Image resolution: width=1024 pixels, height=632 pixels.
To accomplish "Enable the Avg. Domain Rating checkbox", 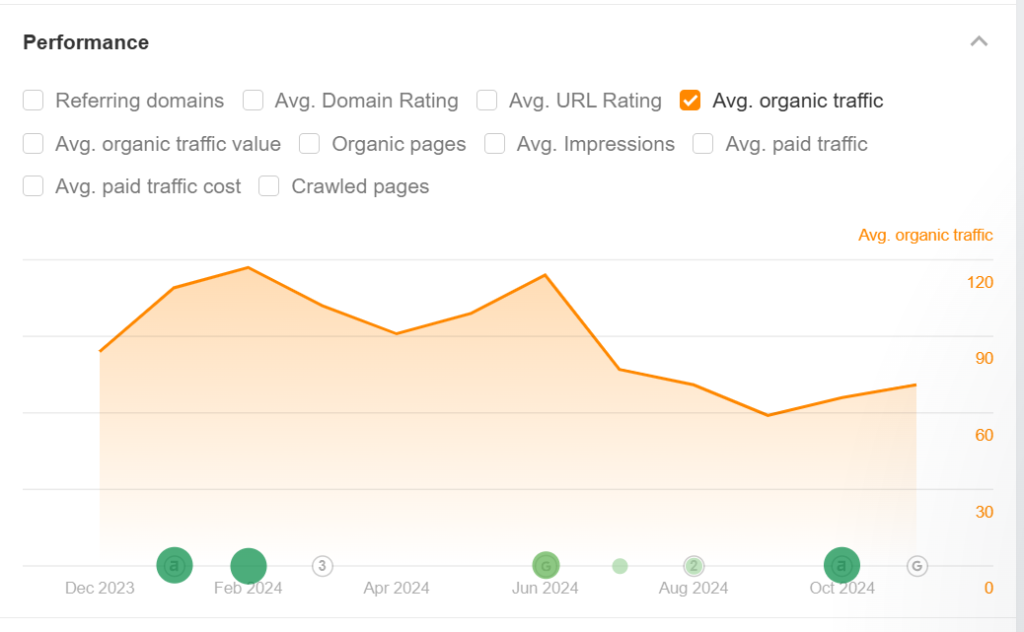I will (254, 100).
